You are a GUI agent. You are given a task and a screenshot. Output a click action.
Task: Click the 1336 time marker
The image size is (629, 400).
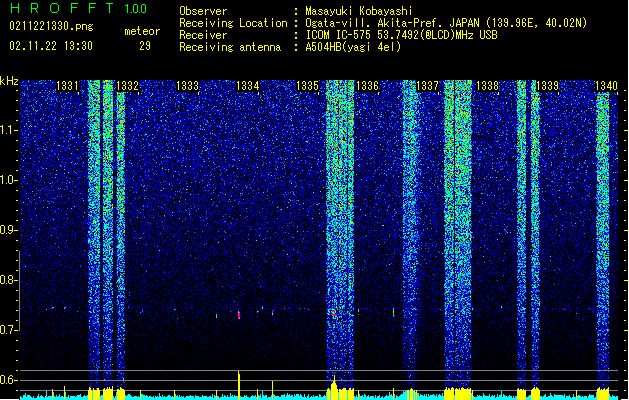367,85
